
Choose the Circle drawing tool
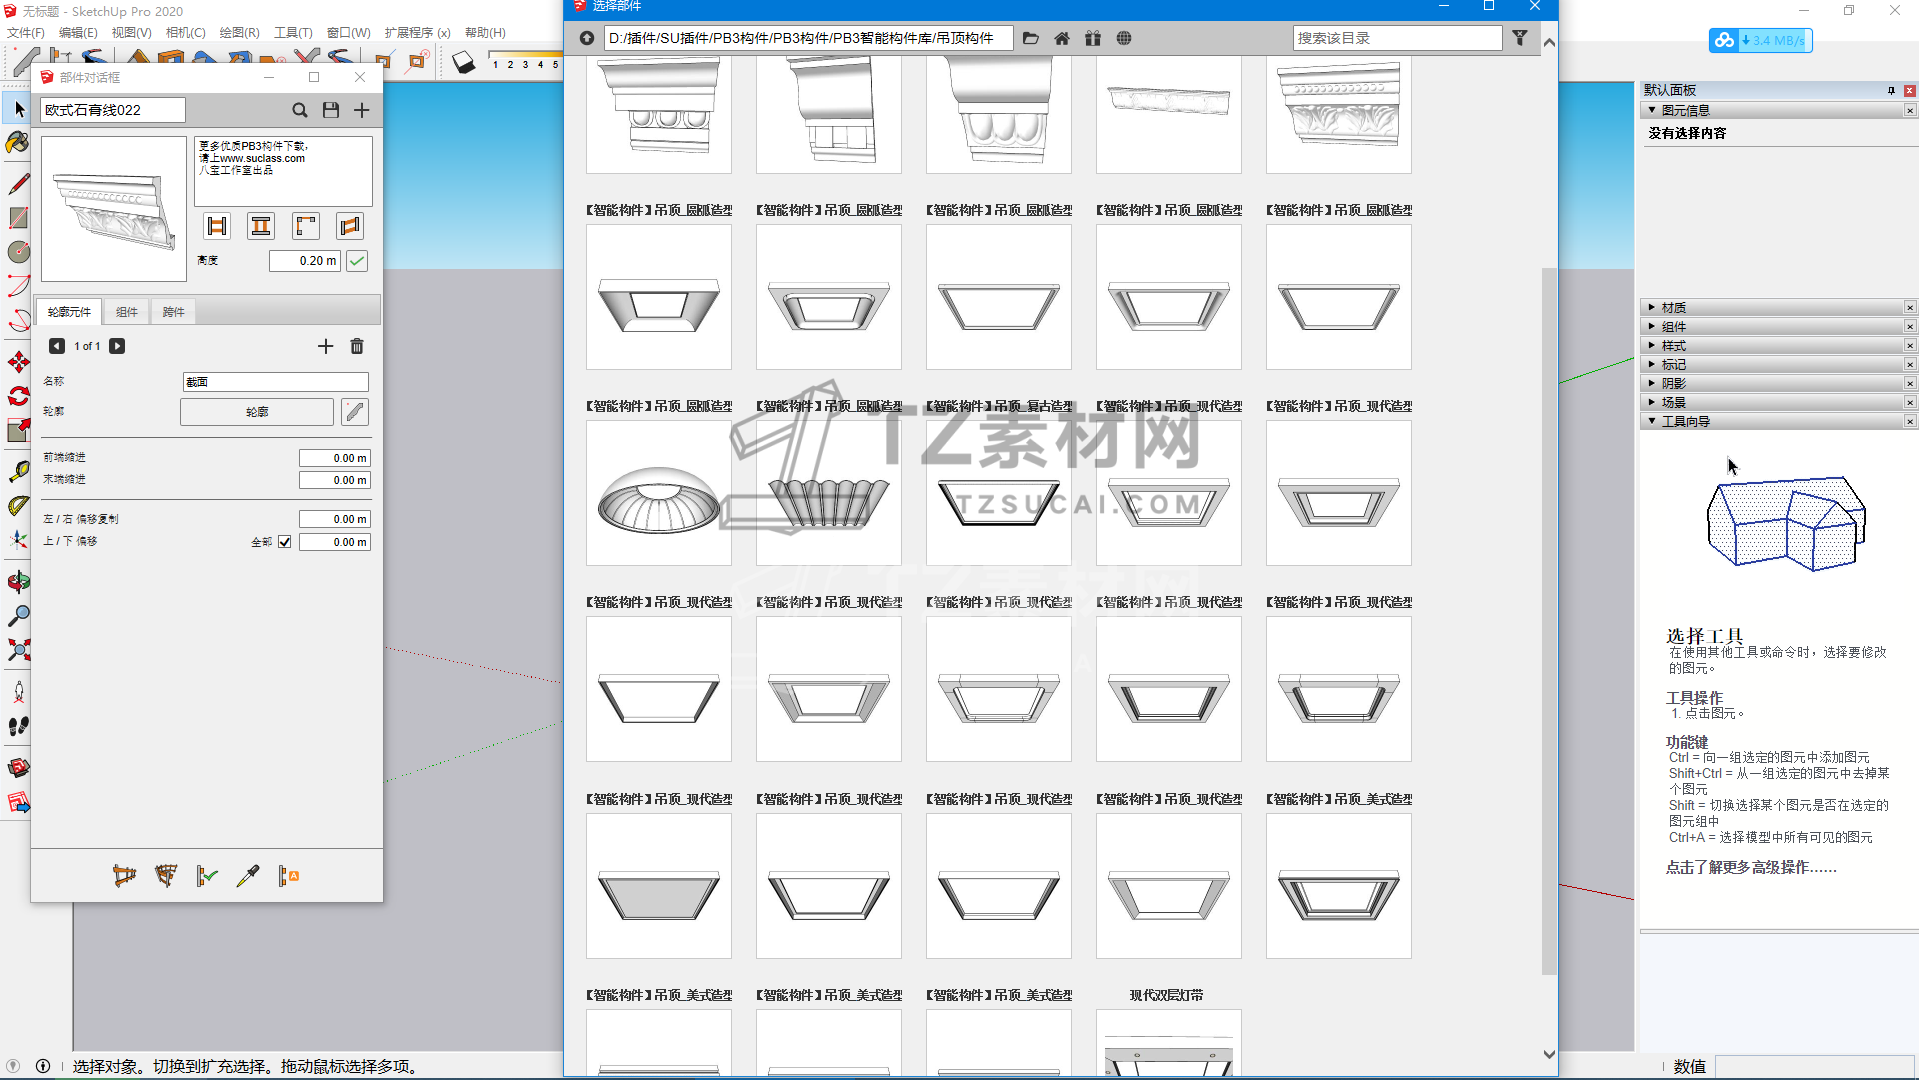point(19,252)
